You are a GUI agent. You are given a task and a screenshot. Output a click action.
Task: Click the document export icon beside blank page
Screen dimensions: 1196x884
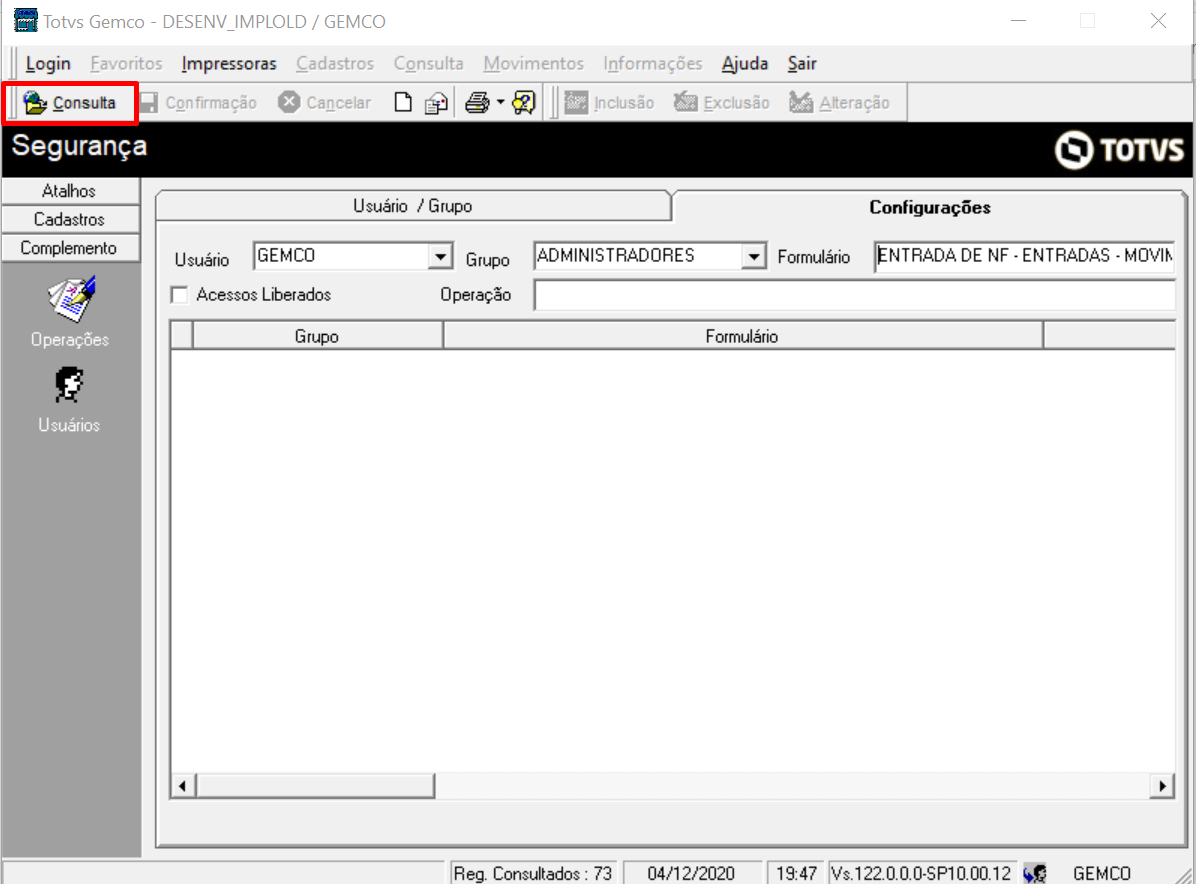tap(436, 102)
